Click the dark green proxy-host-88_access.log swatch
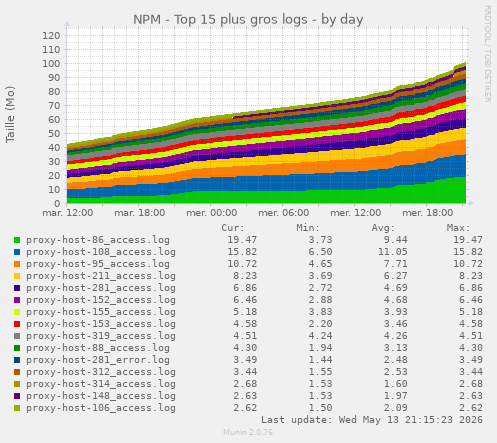Screen dimensions: 497x443 pyautogui.click(x=17, y=348)
